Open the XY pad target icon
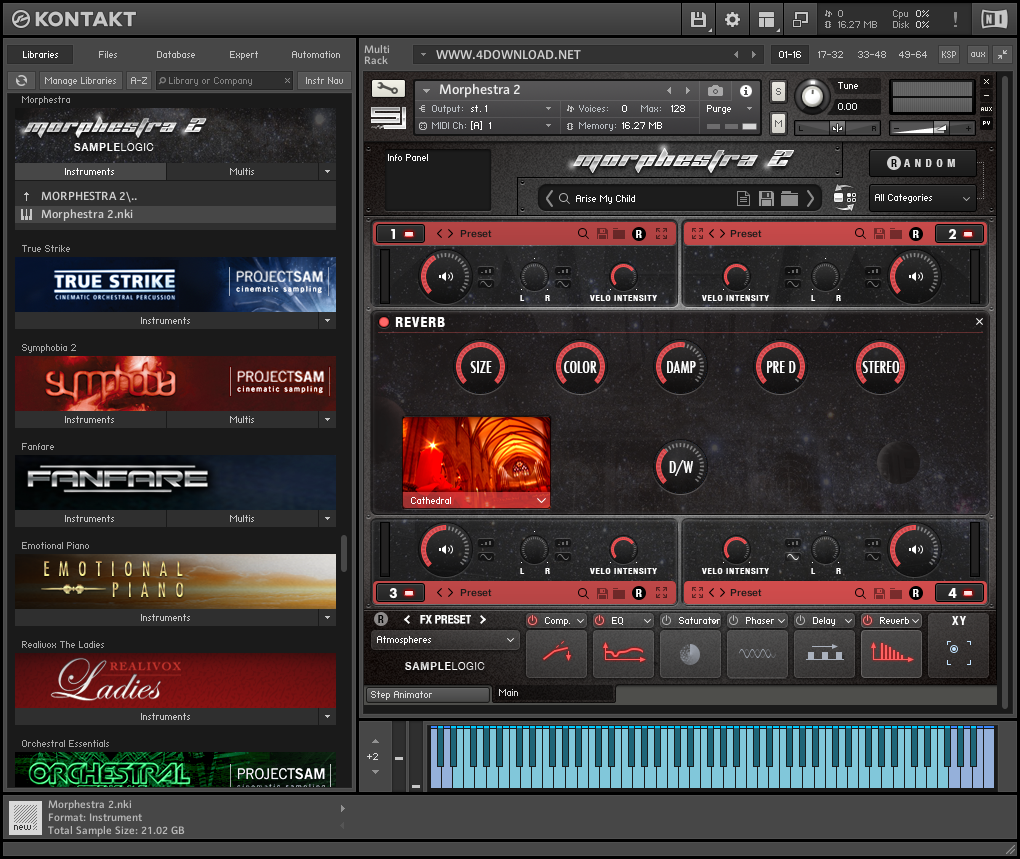This screenshot has height=859, width=1020. tap(958, 652)
